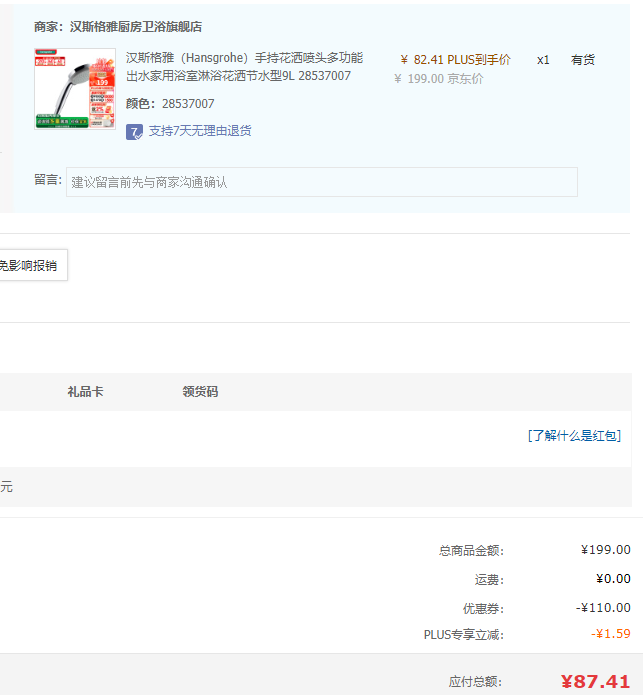This screenshot has height=695, width=643.
Task: Click the 应付总额 label
Action: pyautogui.click(x=475, y=681)
